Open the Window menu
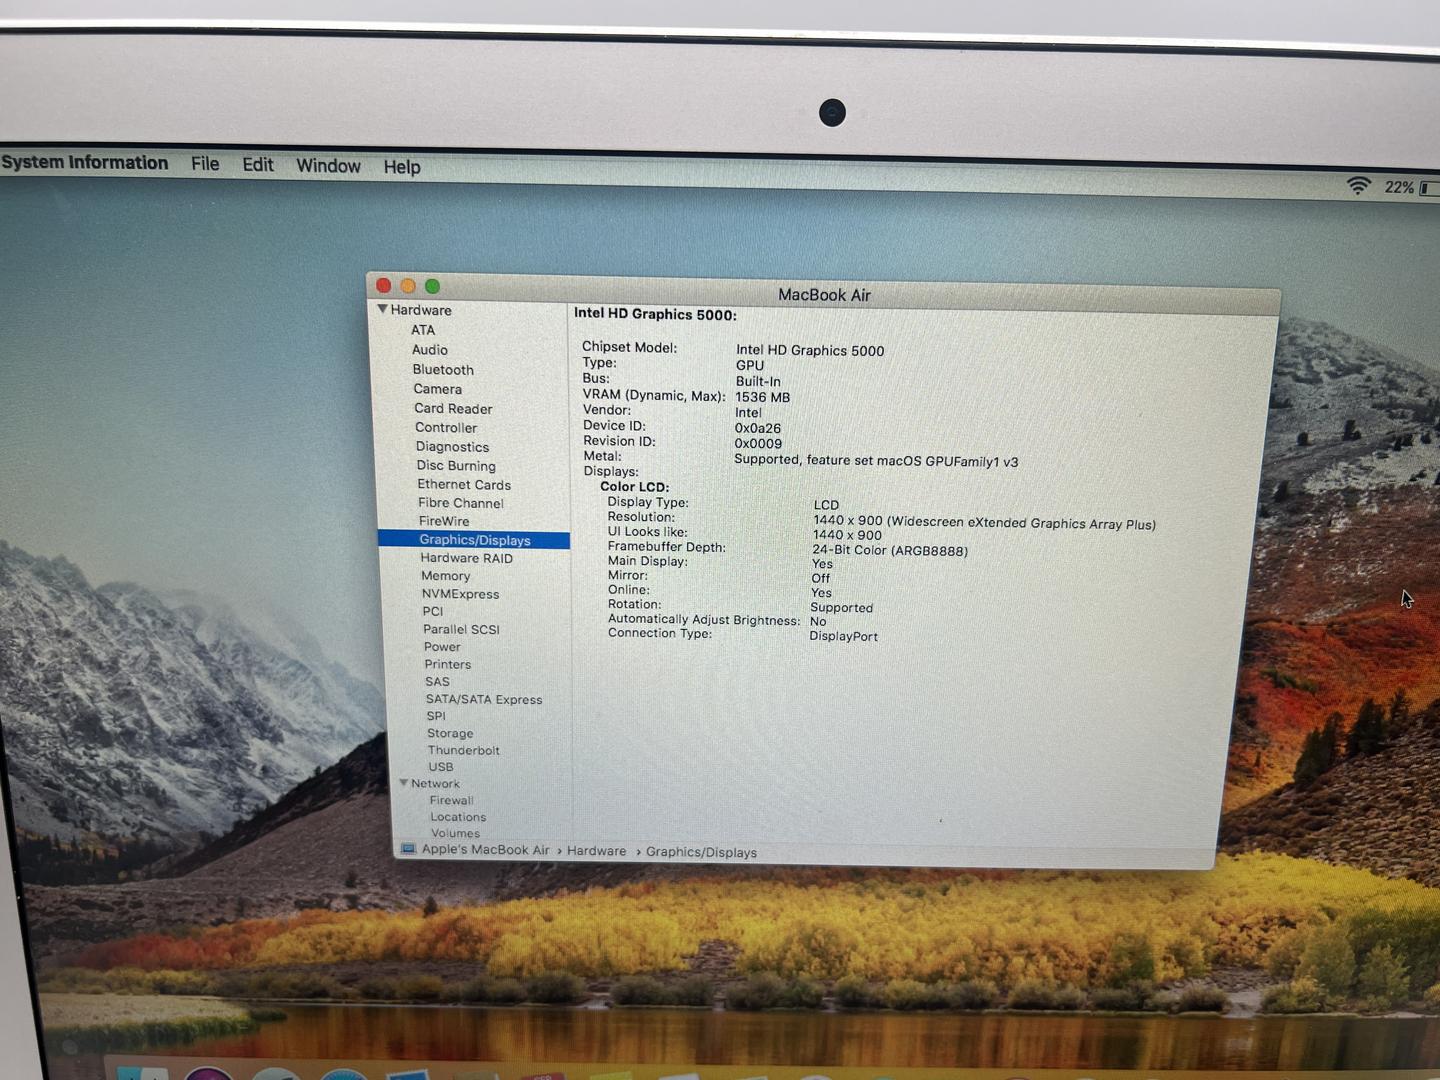1440x1080 pixels. [x=328, y=166]
